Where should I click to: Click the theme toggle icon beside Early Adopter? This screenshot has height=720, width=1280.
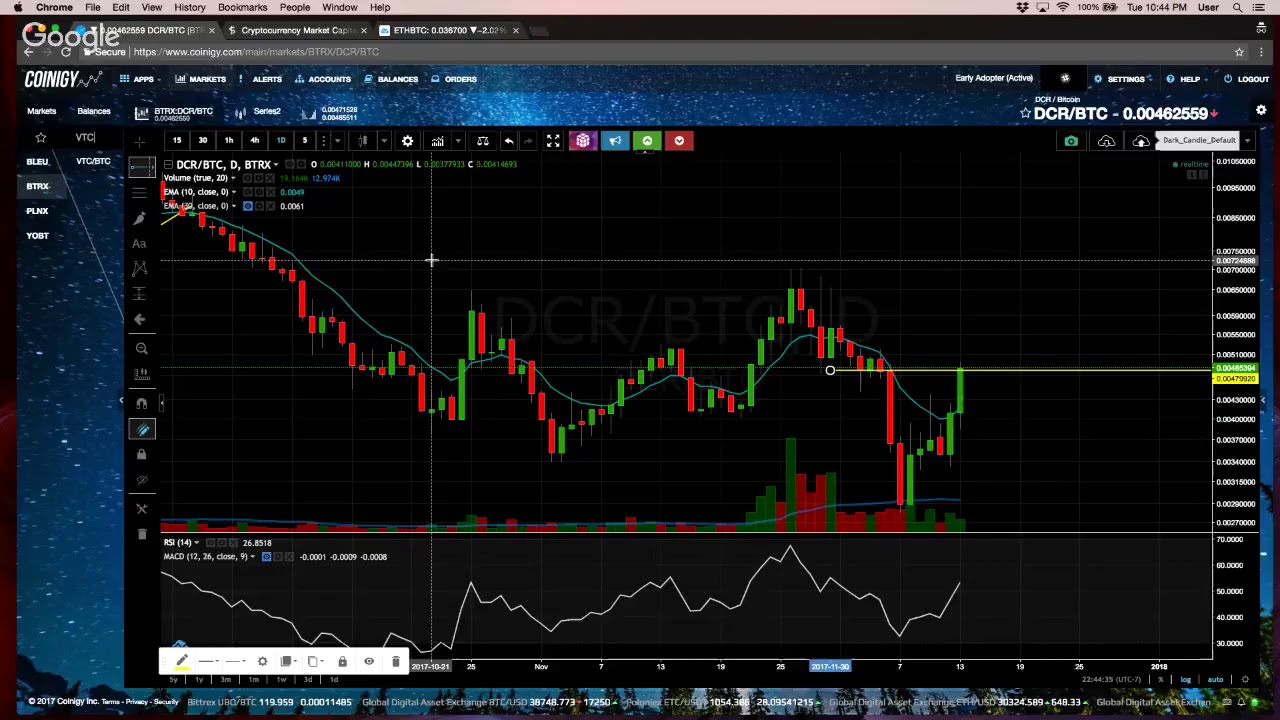tap(1065, 78)
